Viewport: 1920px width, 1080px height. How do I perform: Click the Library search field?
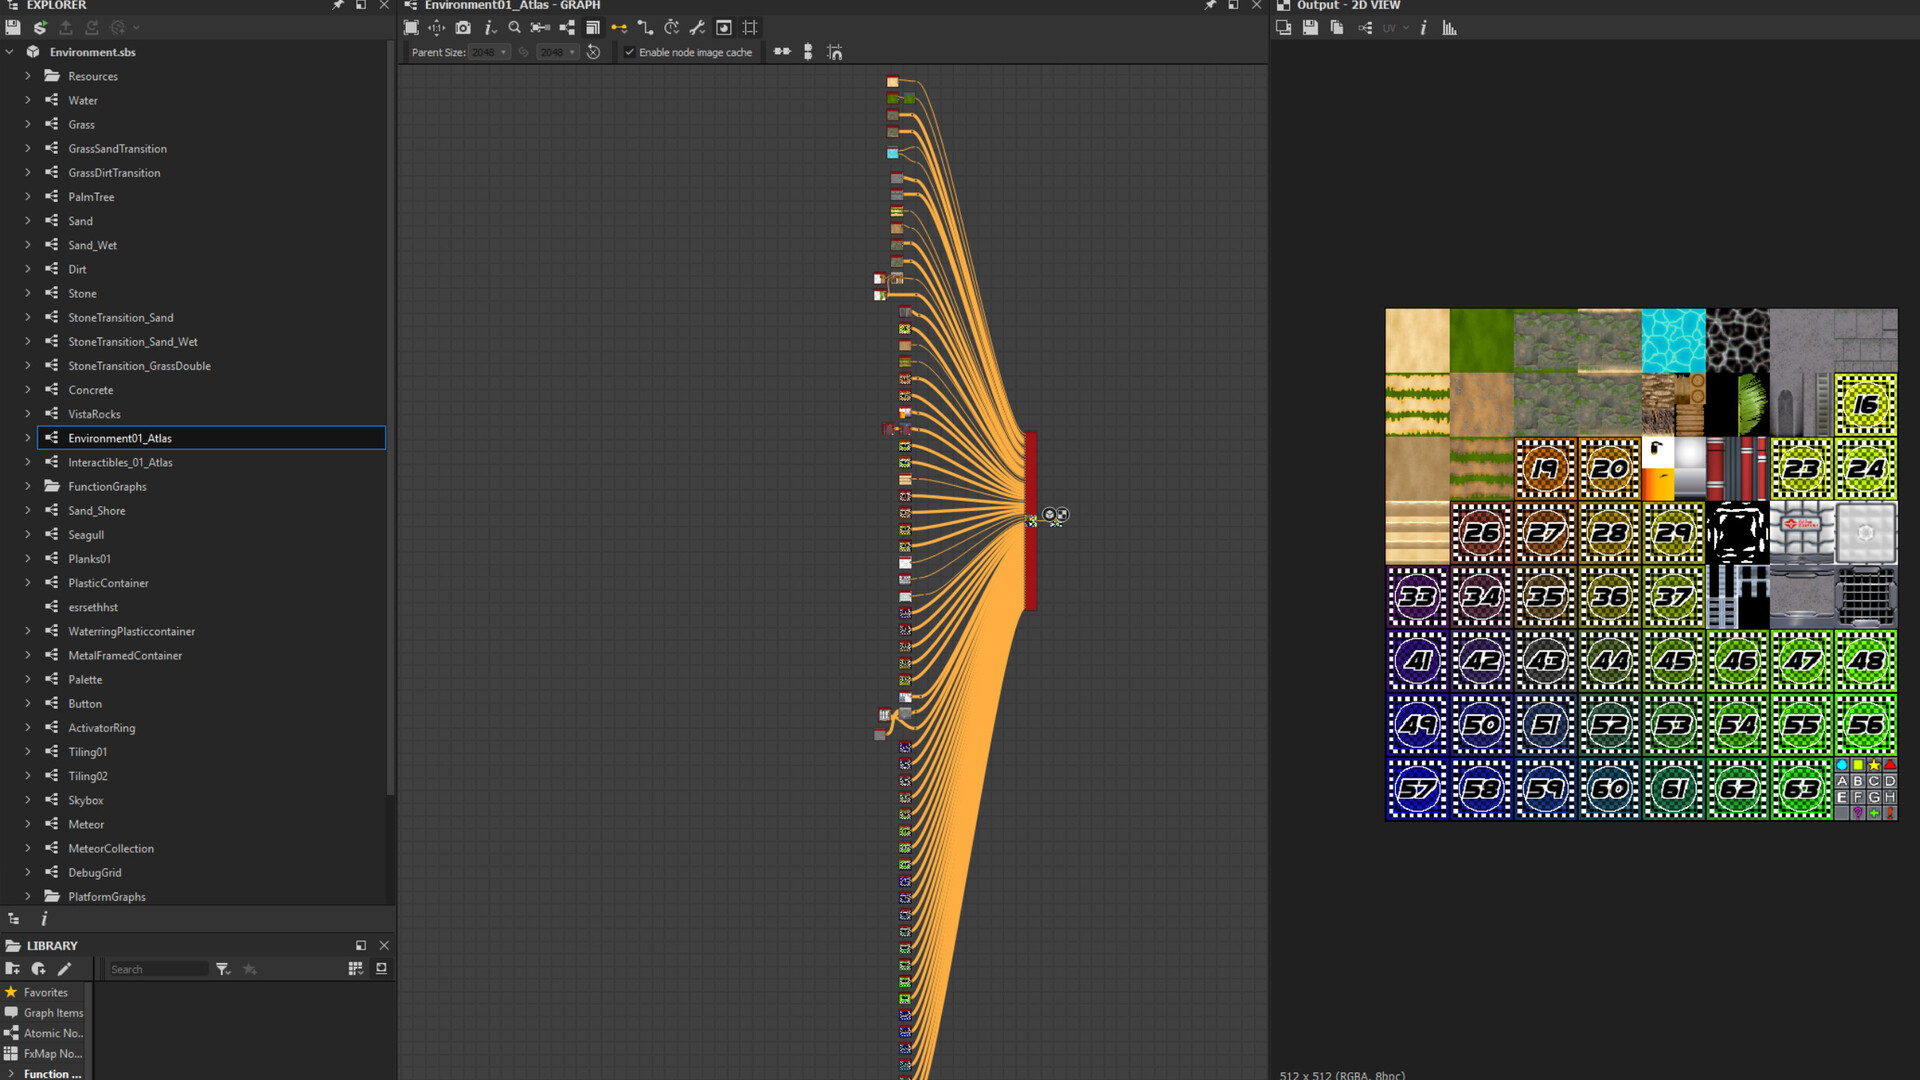[x=157, y=969]
